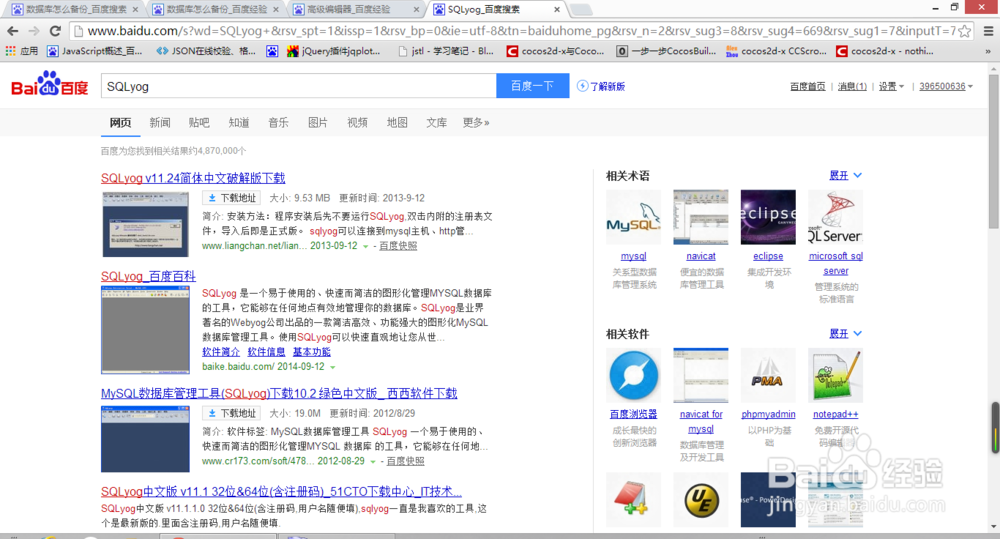
Task: Click the SQL Server logo image
Action: pos(835,217)
